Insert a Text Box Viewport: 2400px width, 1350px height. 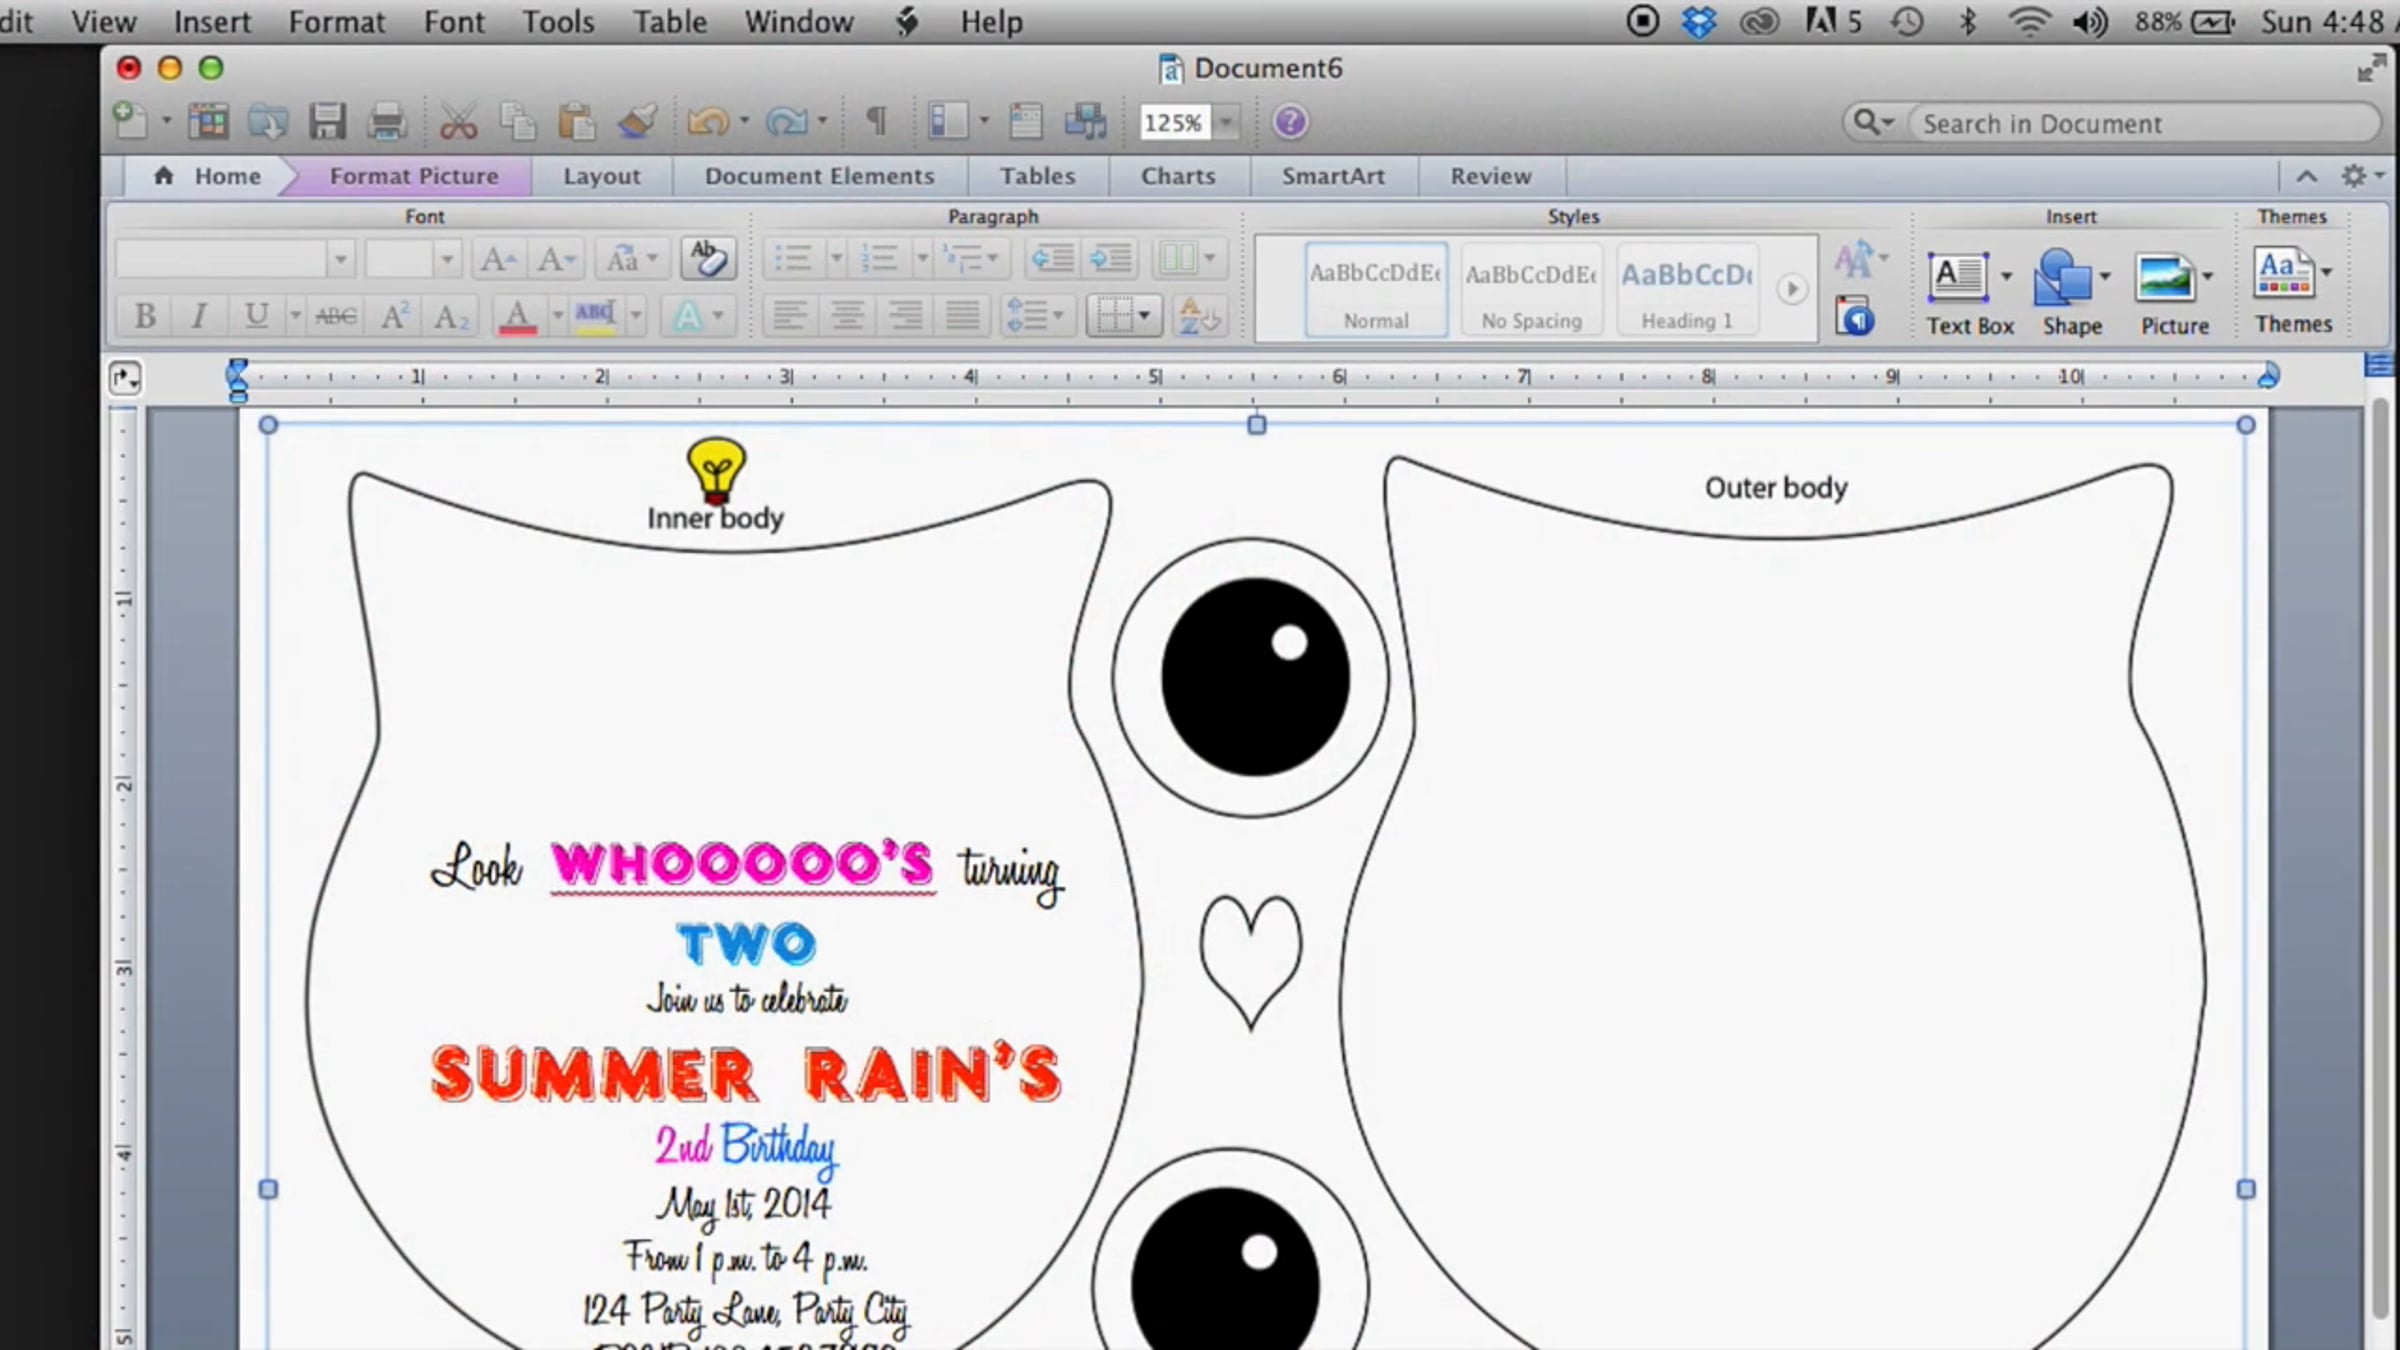tap(1958, 278)
